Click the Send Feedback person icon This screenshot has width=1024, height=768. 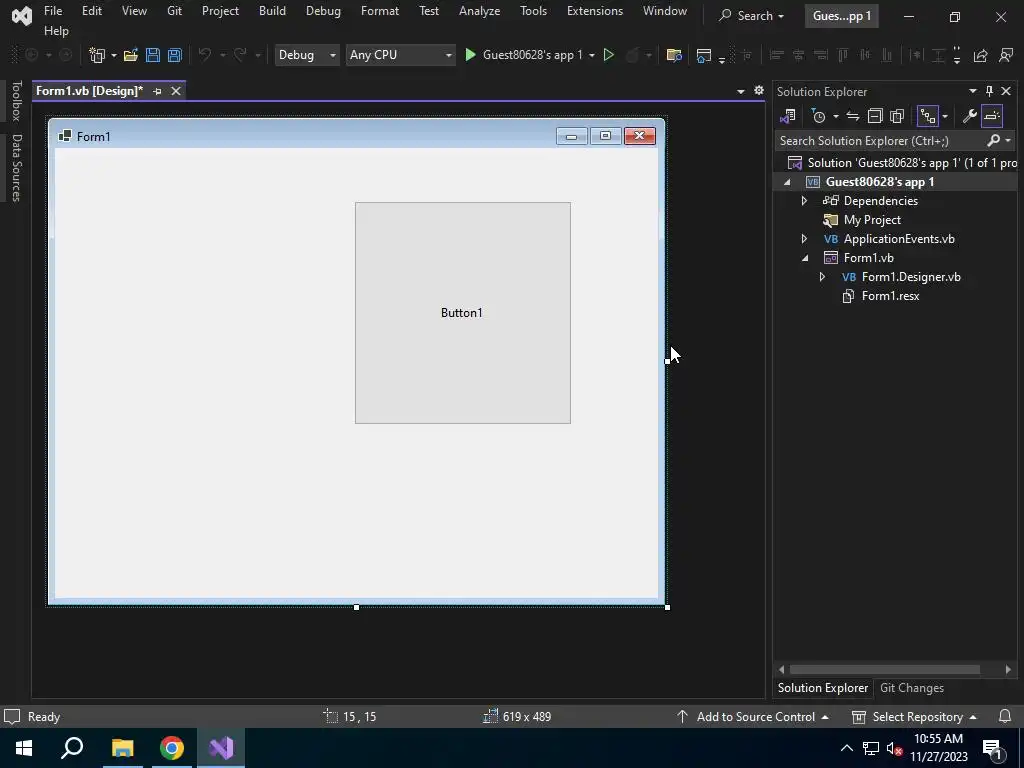(1006, 56)
